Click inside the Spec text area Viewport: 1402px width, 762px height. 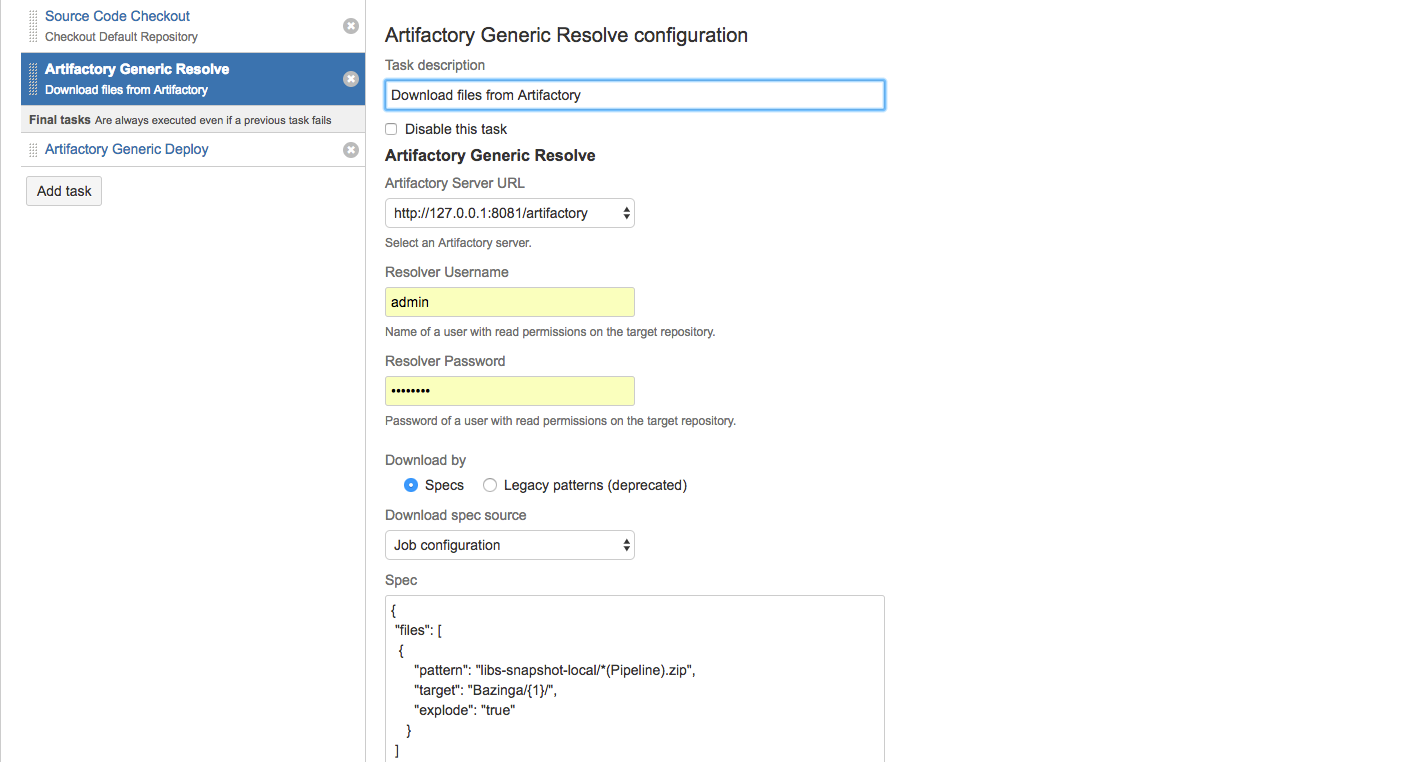pos(635,678)
